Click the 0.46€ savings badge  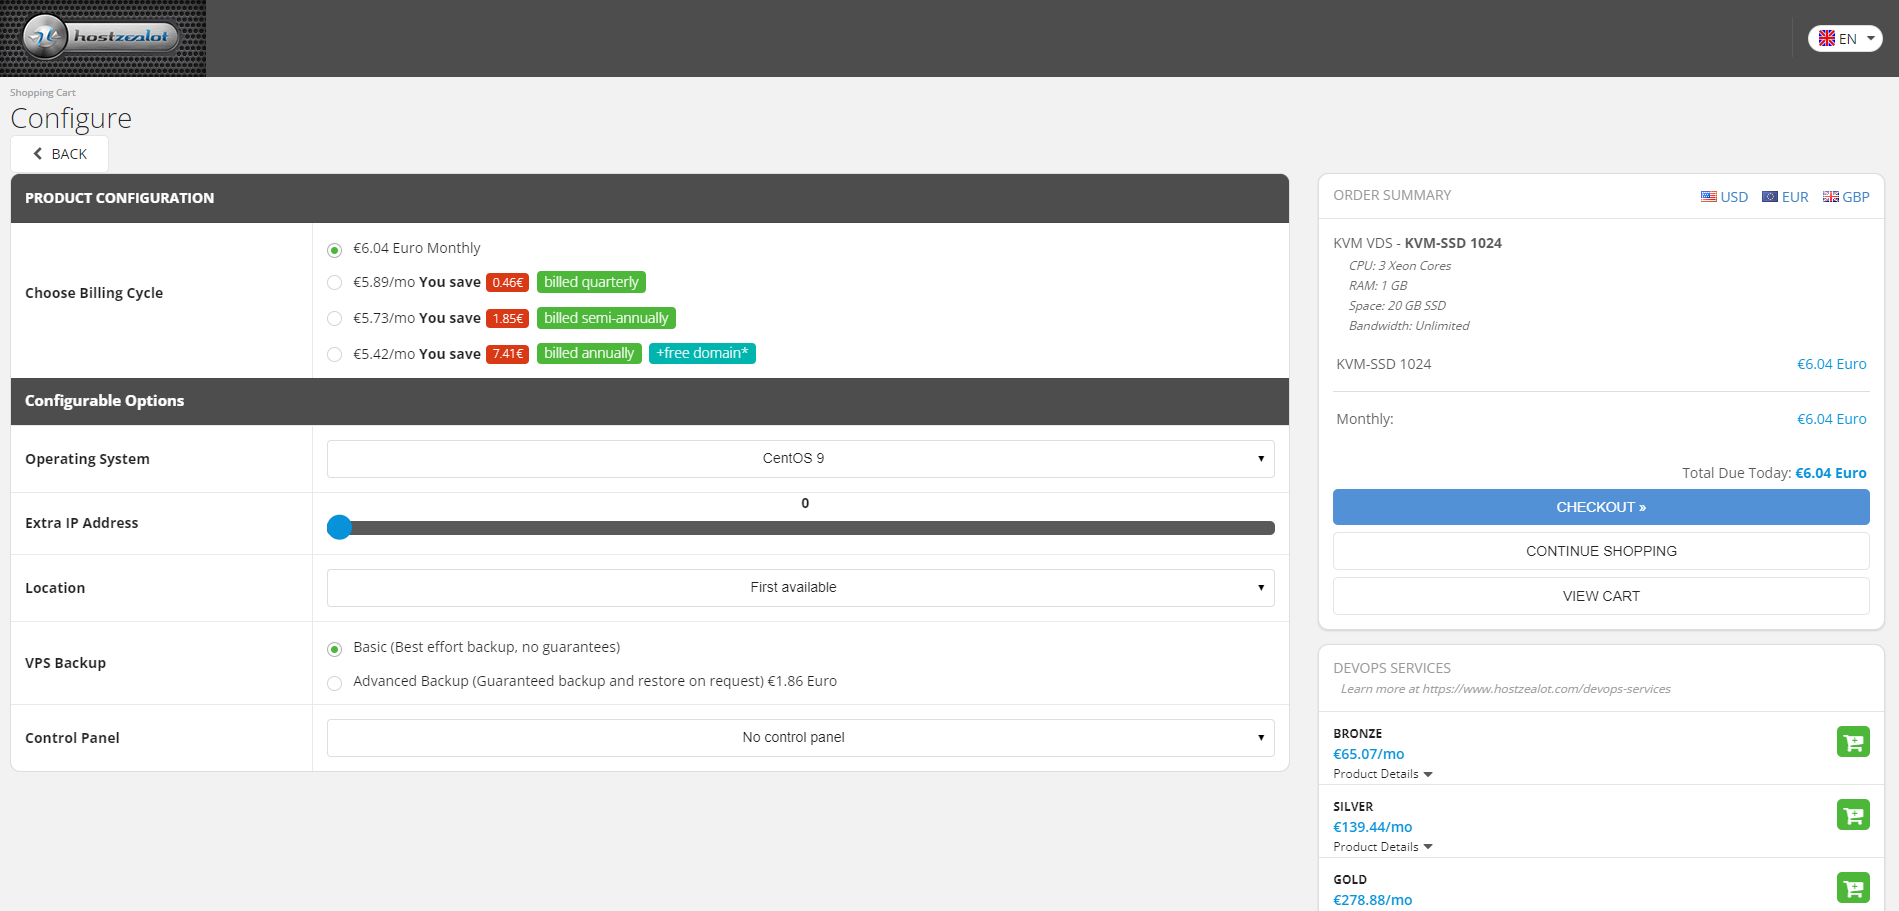pos(507,283)
